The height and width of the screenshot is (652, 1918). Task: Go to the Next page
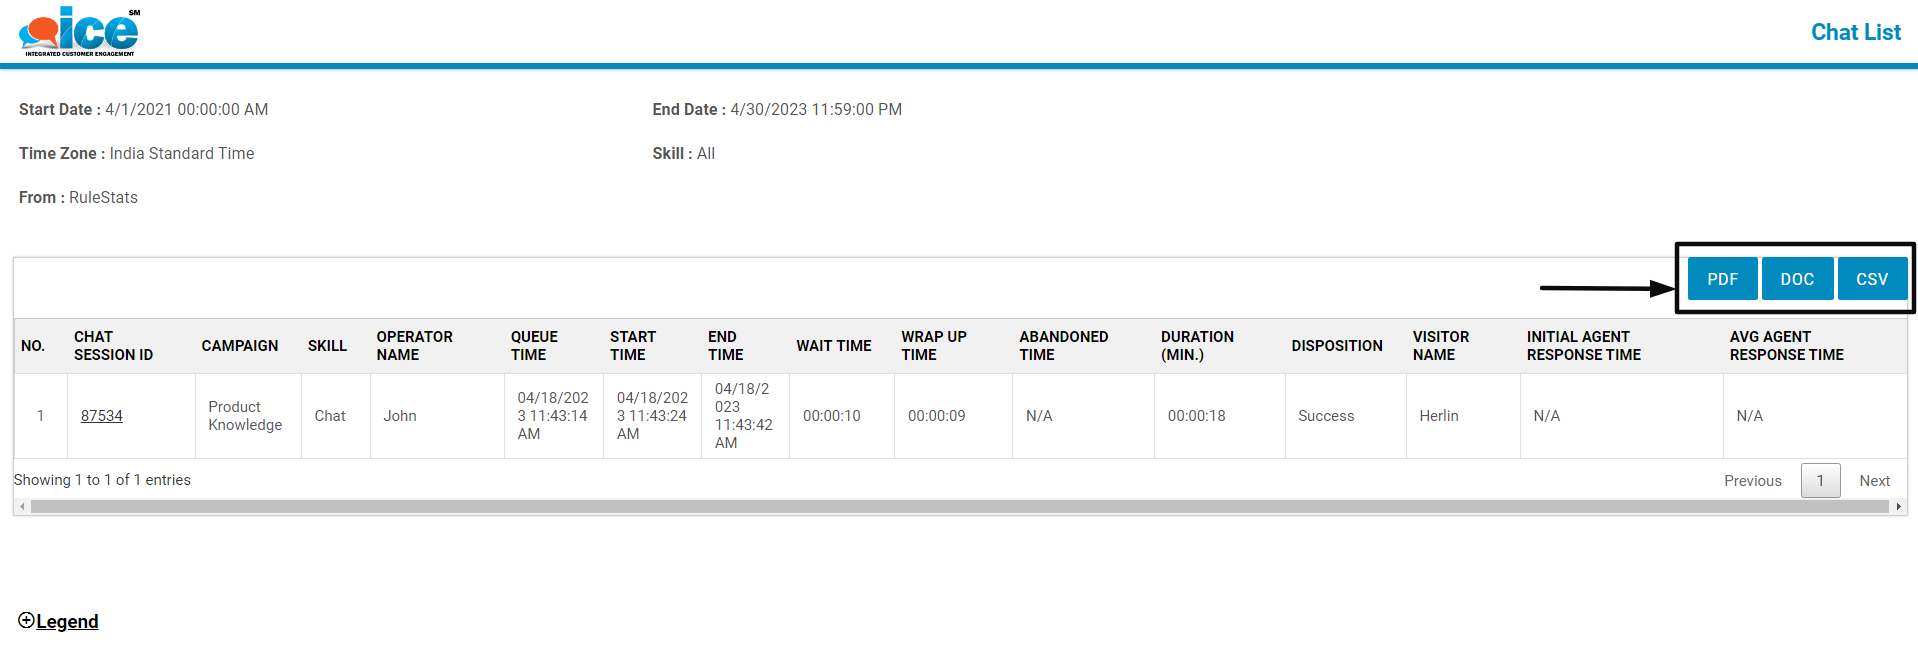click(1874, 481)
